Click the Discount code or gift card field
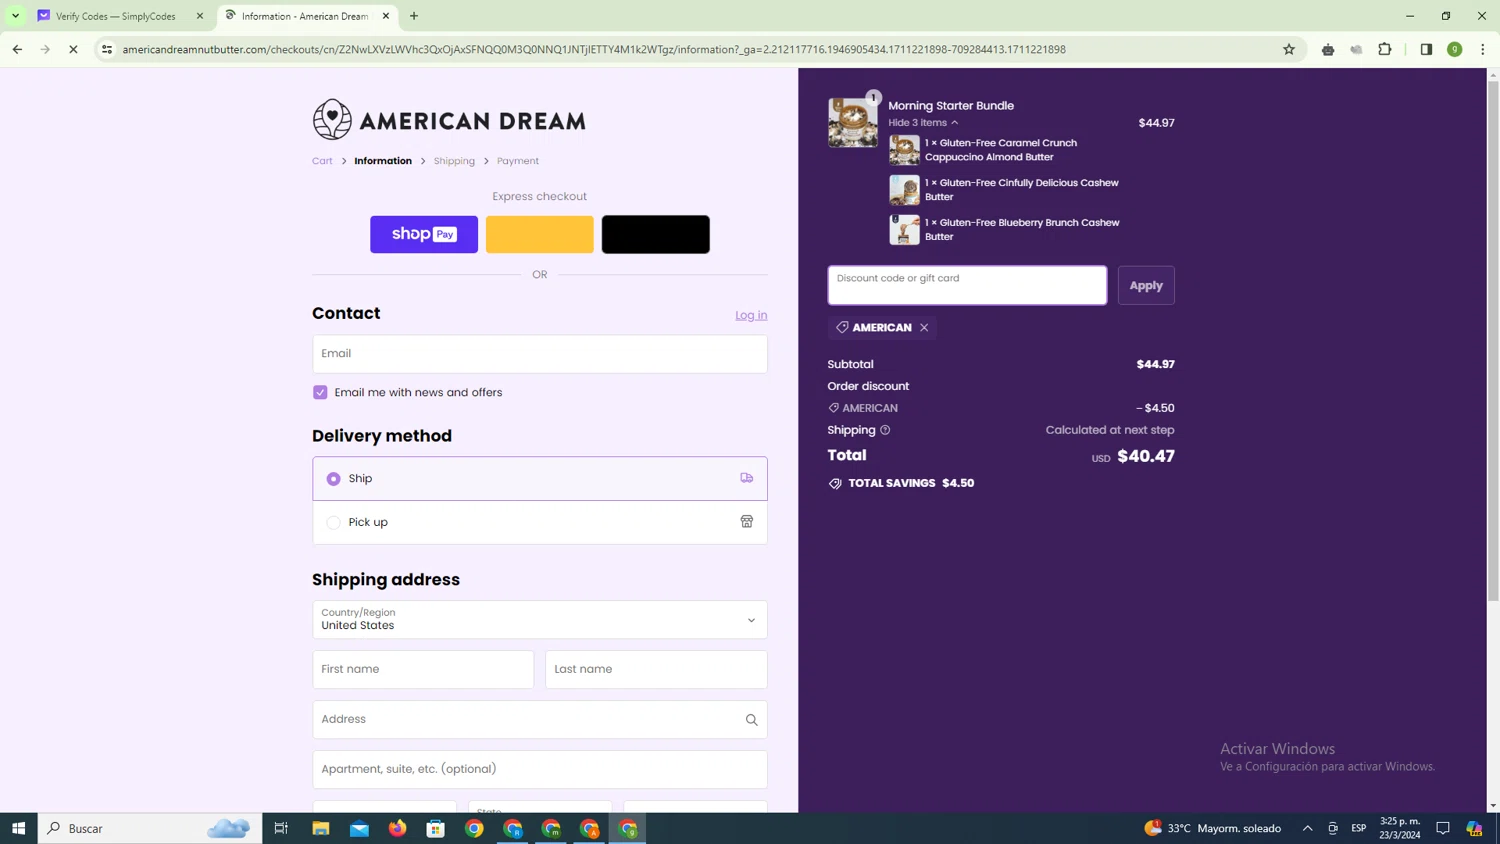 (x=967, y=286)
